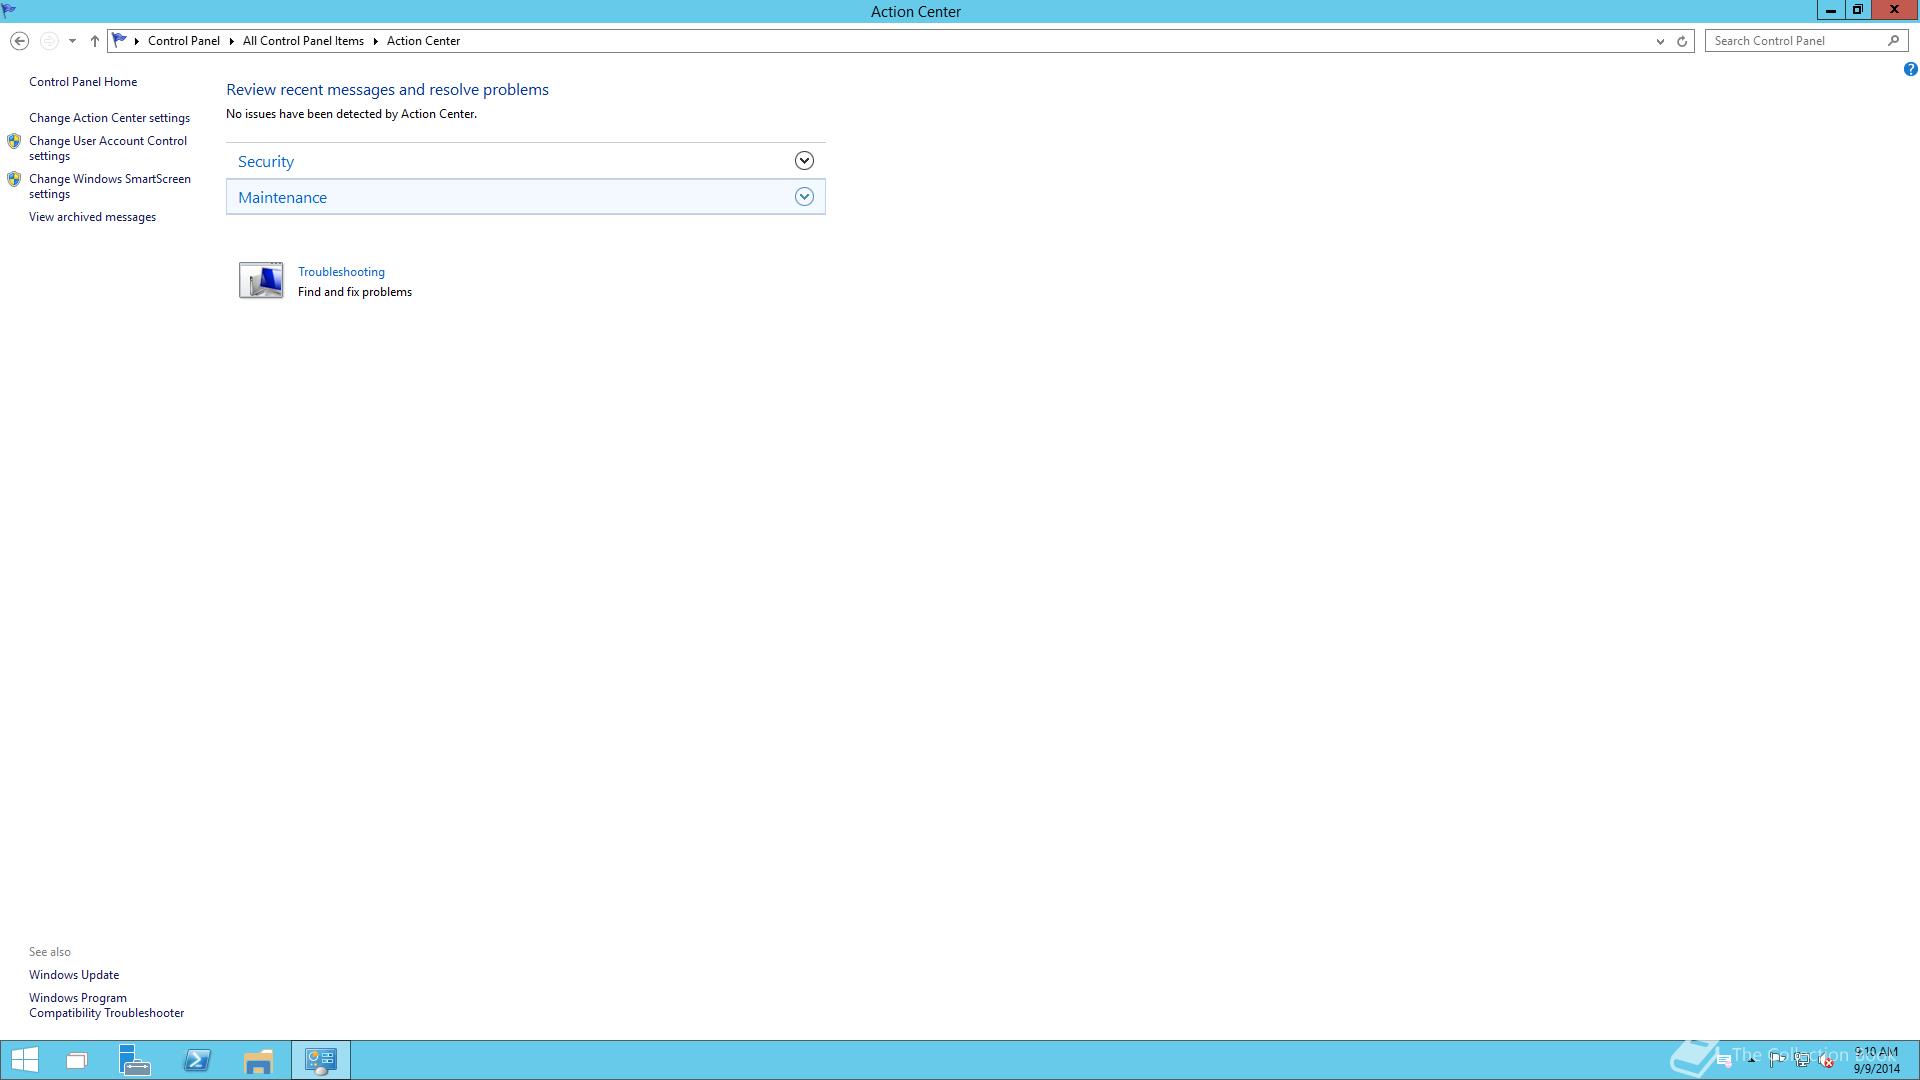The width and height of the screenshot is (1920, 1080).
Task: Click Action Center breadcrumb
Action: [424, 41]
